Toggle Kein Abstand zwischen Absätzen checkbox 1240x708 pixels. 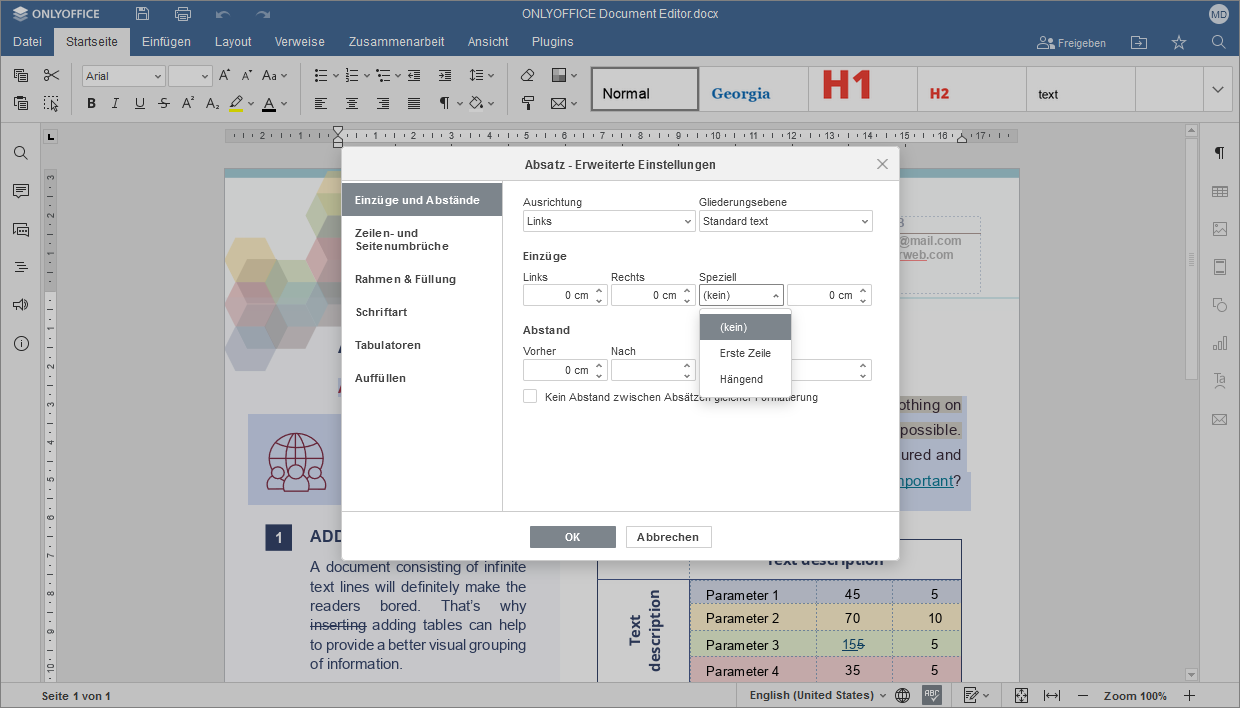coord(530,397)
